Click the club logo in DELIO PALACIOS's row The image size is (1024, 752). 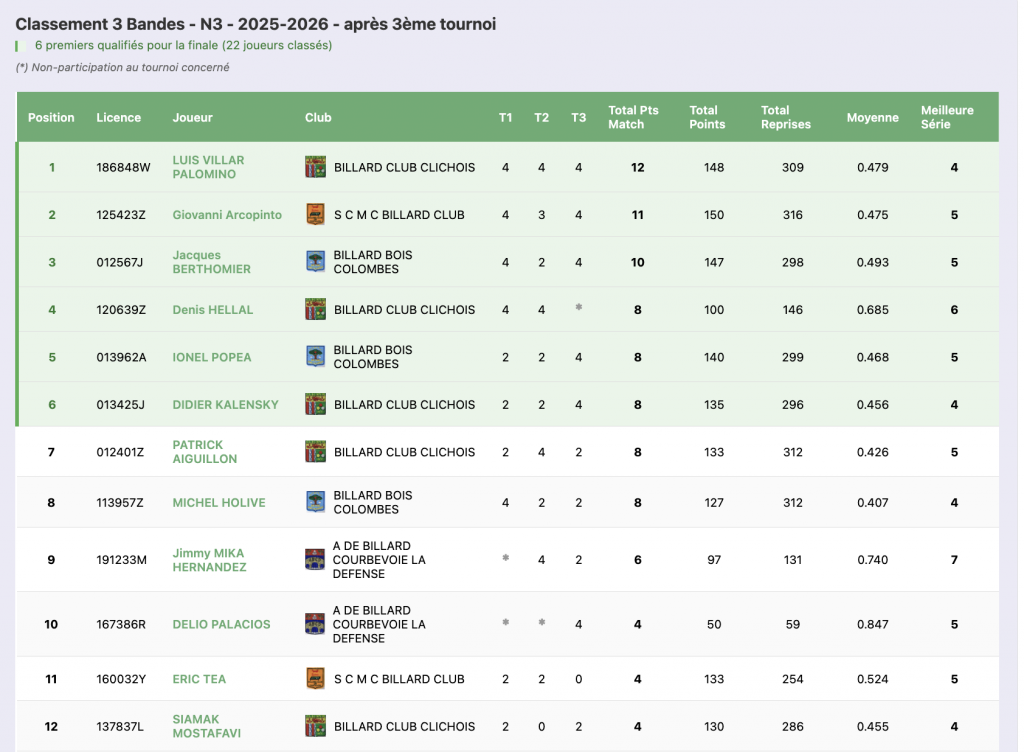pos(315,624)
